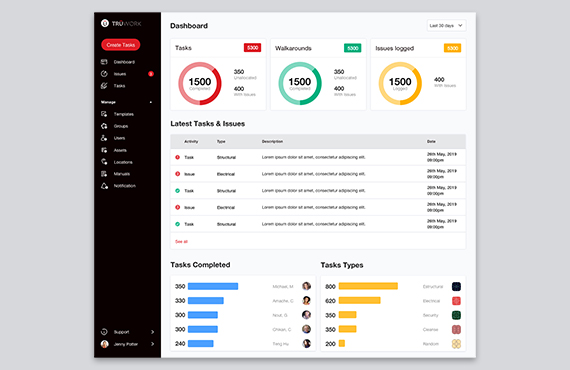The width and height of the screenshot is (570, 370).
Task: Open the Tasks sidebar icon
Action: tap(104, 86)
